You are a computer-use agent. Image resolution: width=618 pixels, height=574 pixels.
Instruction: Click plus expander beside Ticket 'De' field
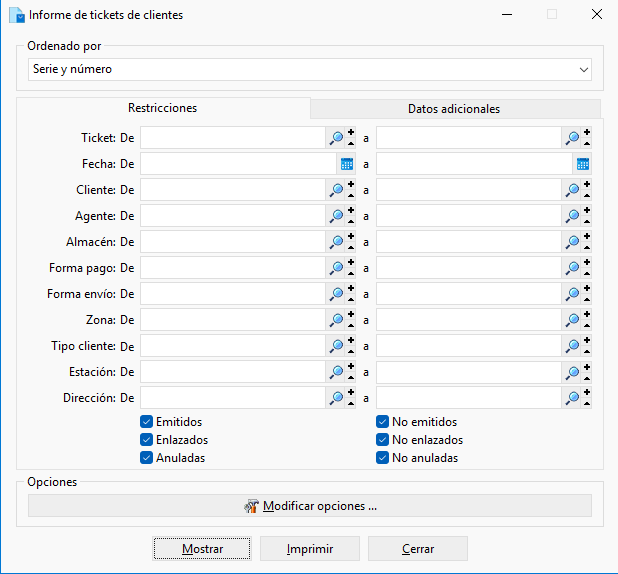click(x=351, y=132)
